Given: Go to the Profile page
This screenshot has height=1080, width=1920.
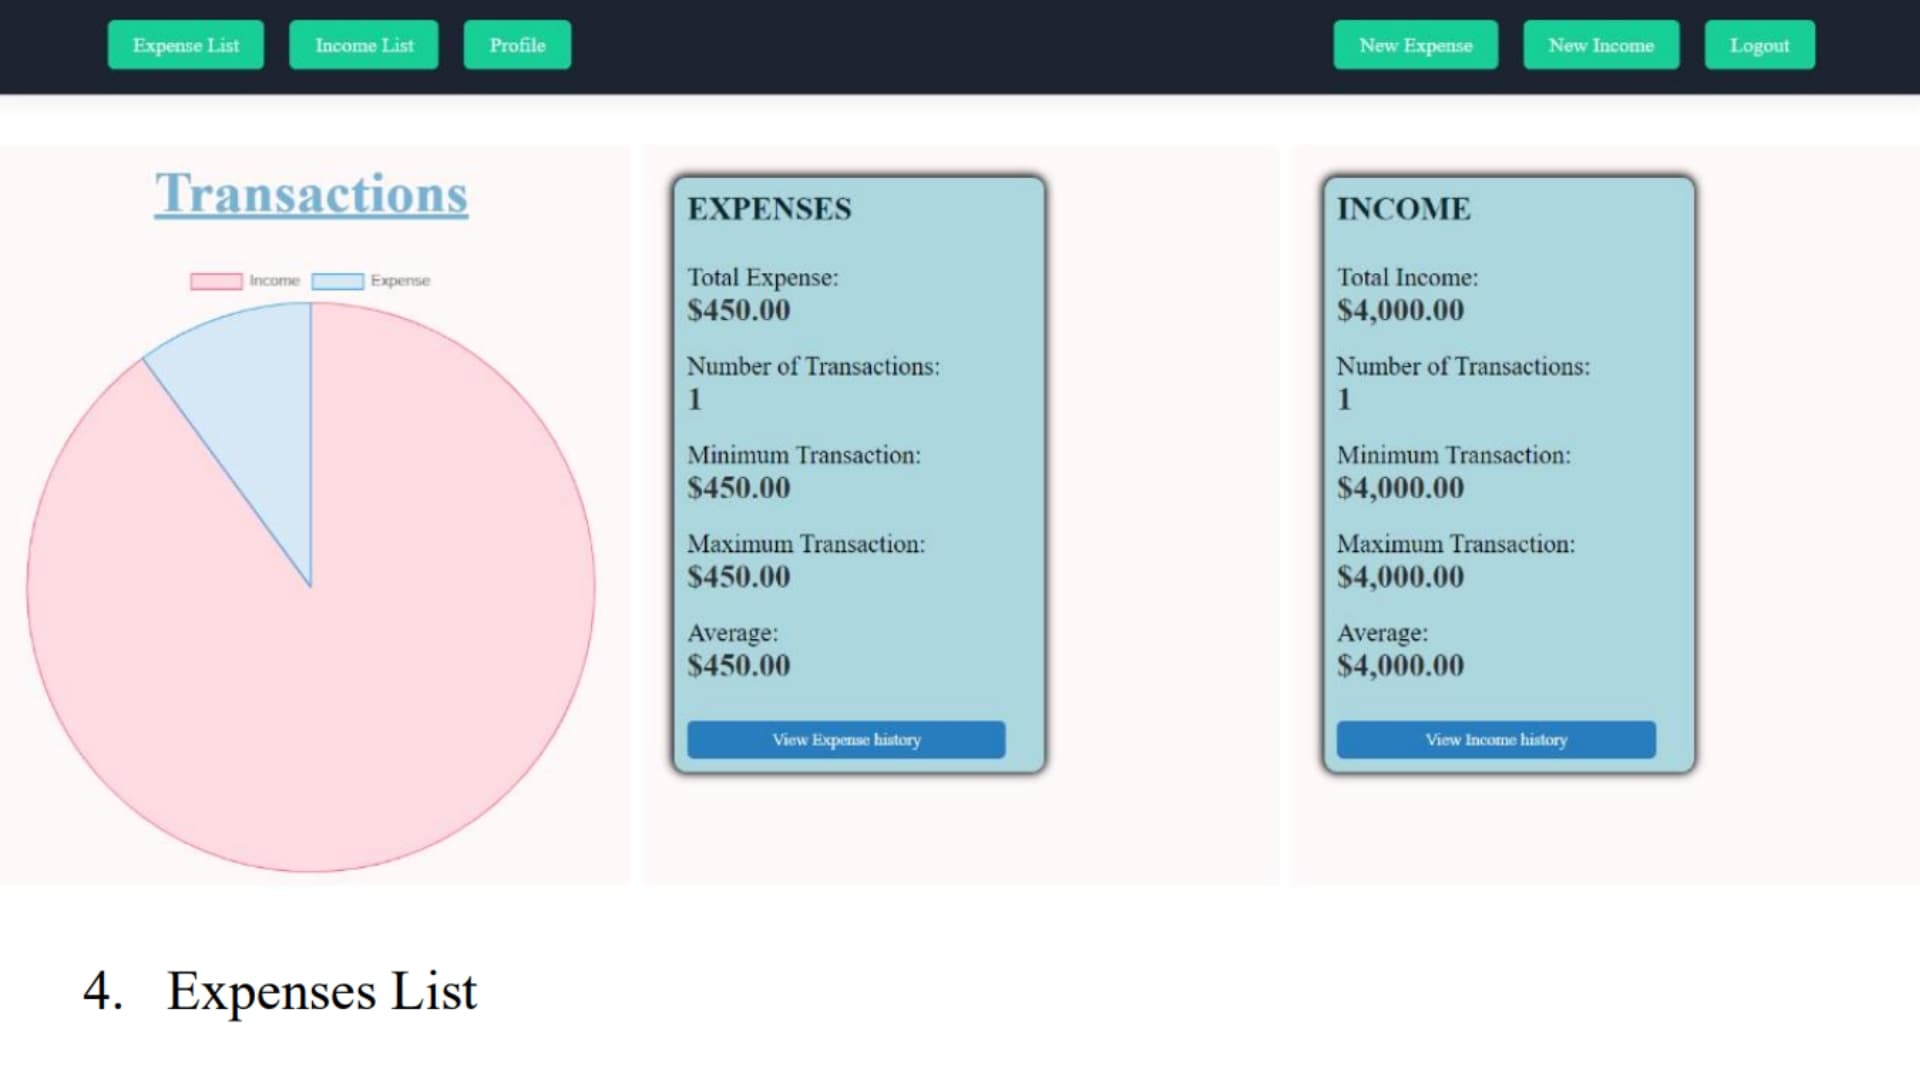Looking at the screenshot, I should [x=517, y=45].
